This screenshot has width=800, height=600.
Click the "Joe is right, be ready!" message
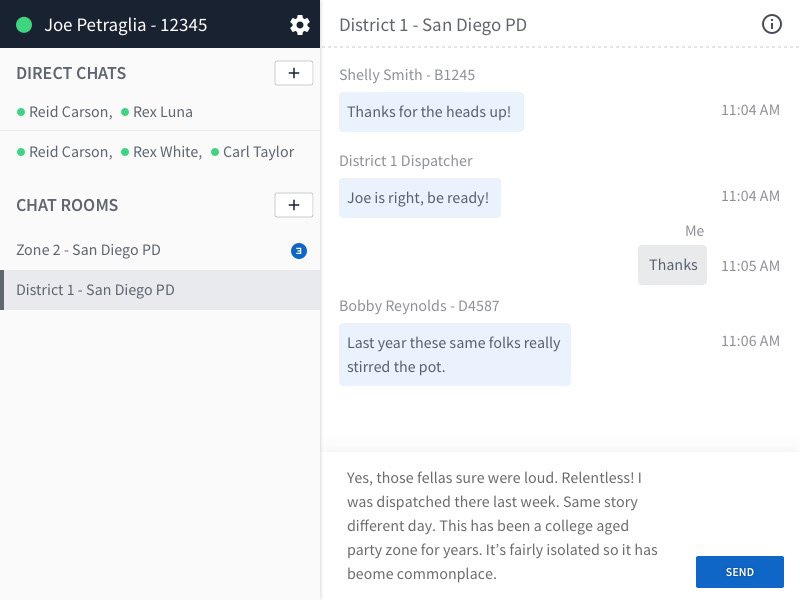point(419,198)
